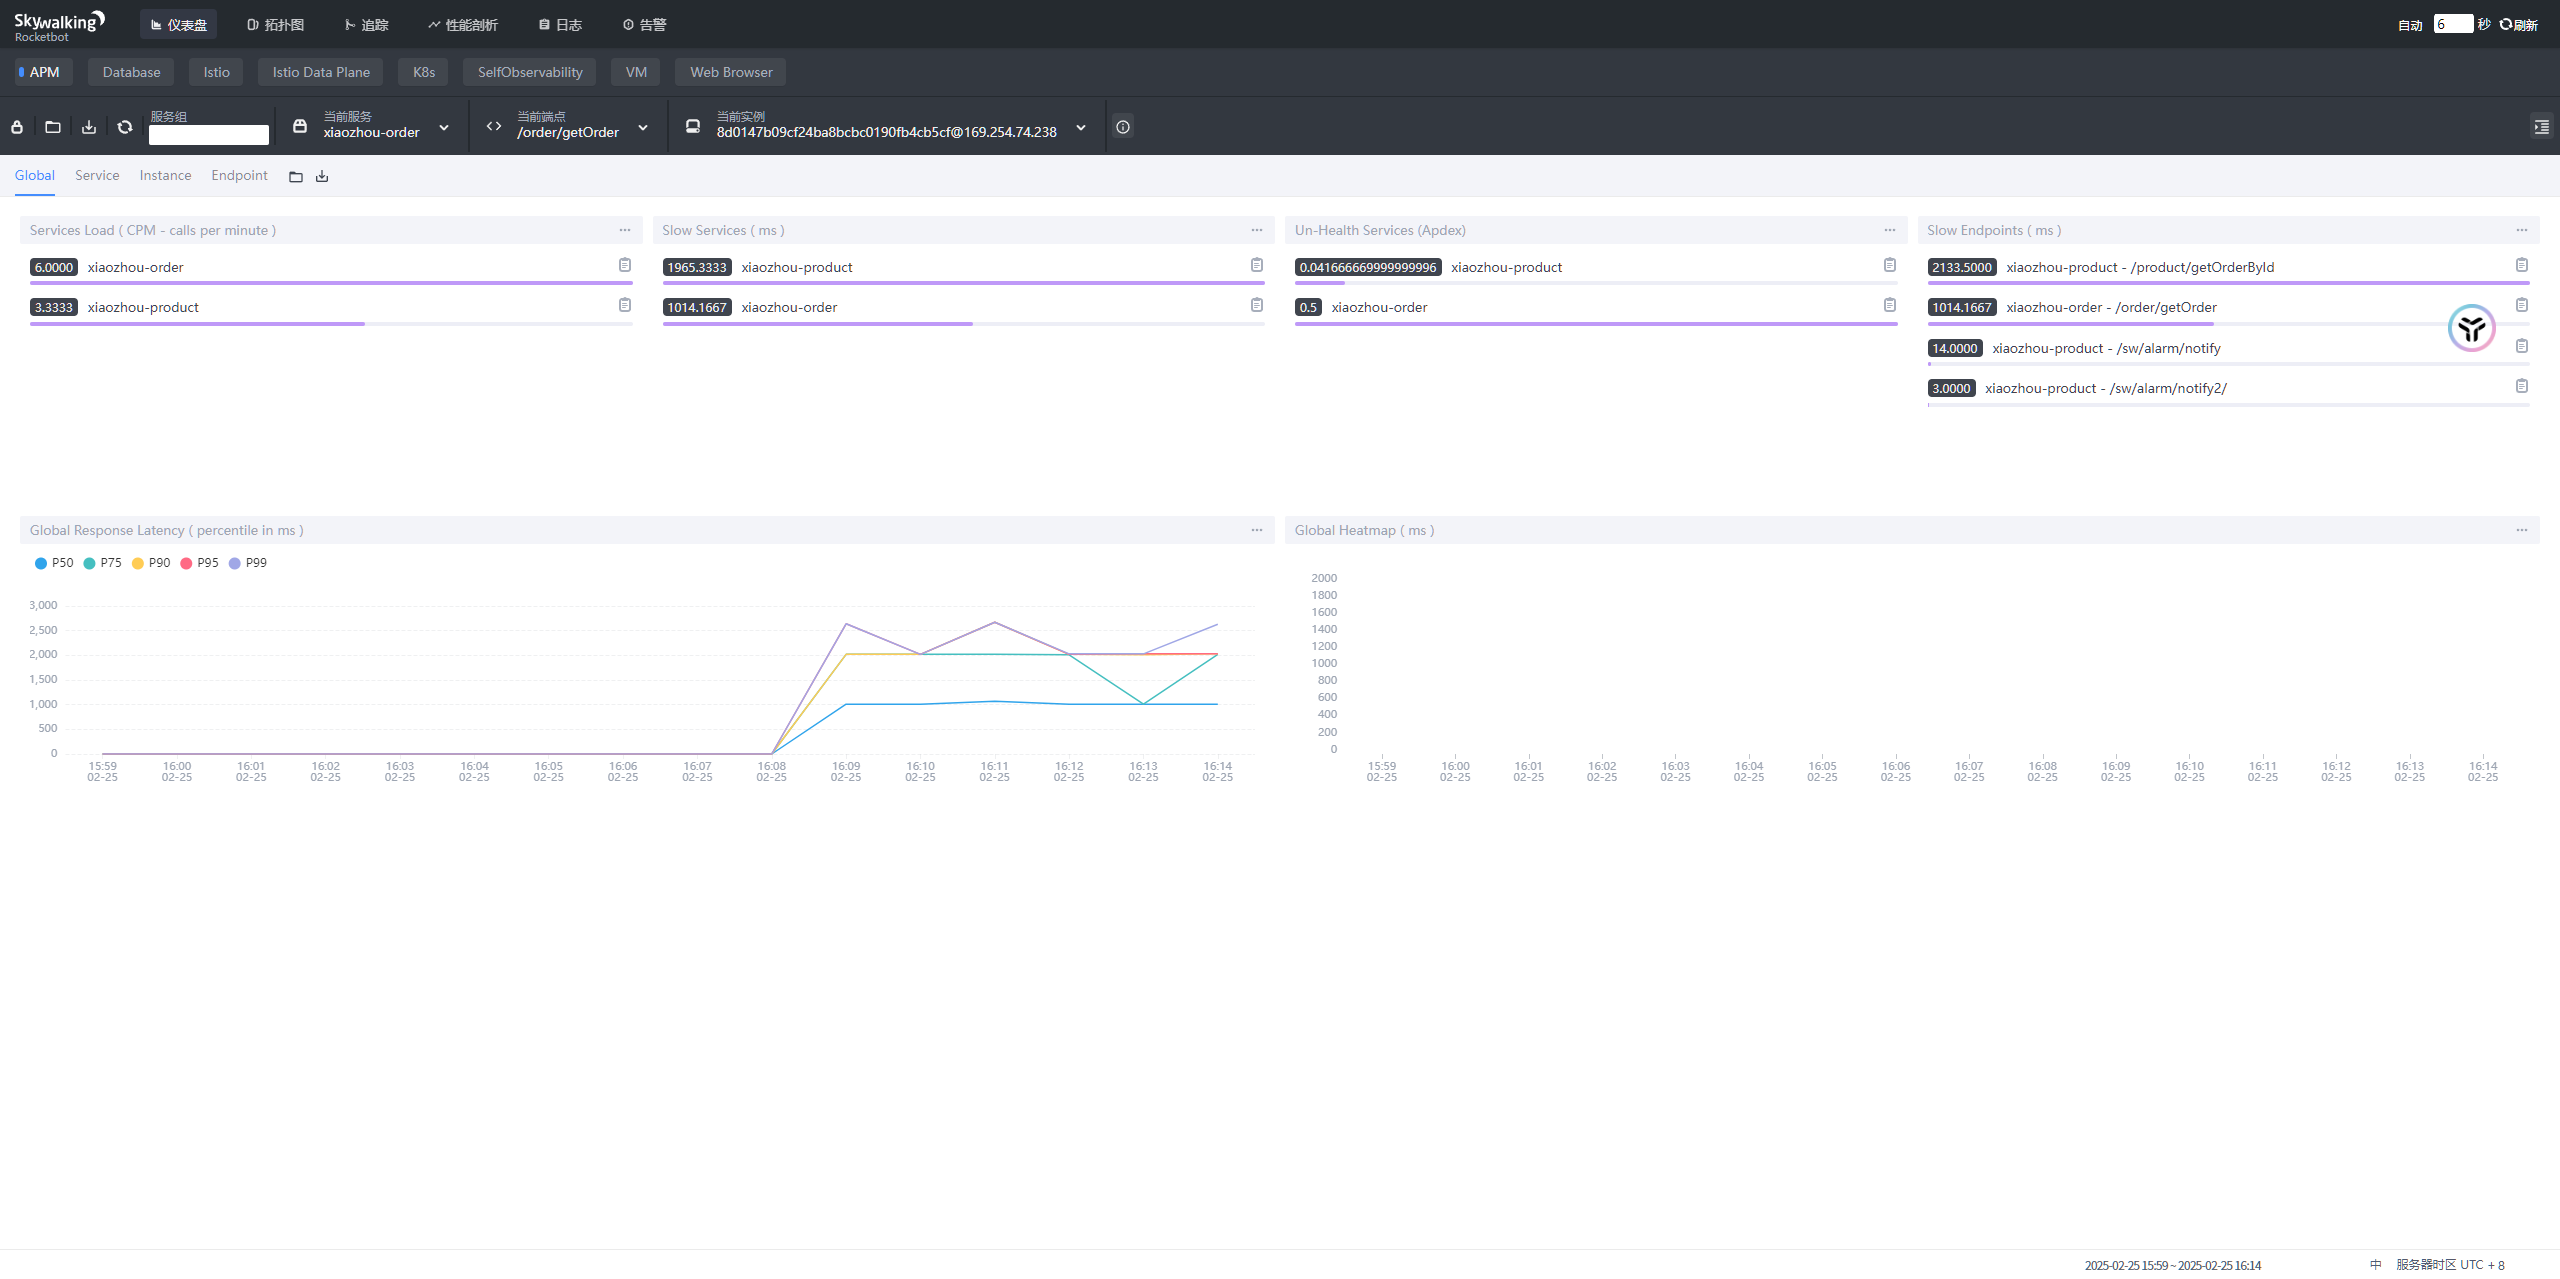The height and width of the screenshot is (1279, 2560).
Task: Click the 服务组 service group input
Action: tap(209, 135)
